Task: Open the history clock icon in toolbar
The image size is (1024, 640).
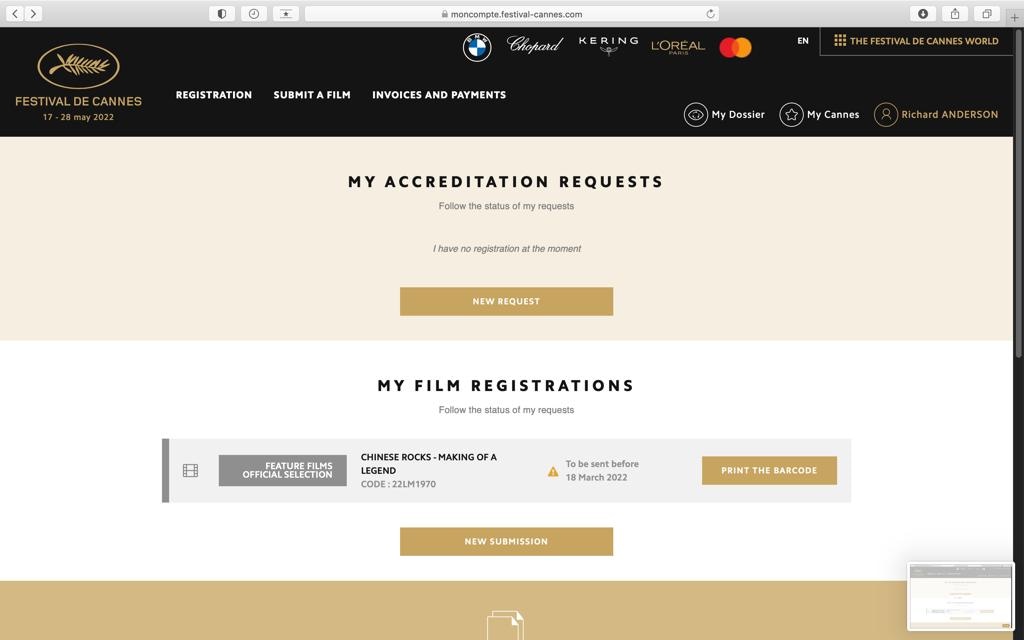Action: (x=254, y=14)
